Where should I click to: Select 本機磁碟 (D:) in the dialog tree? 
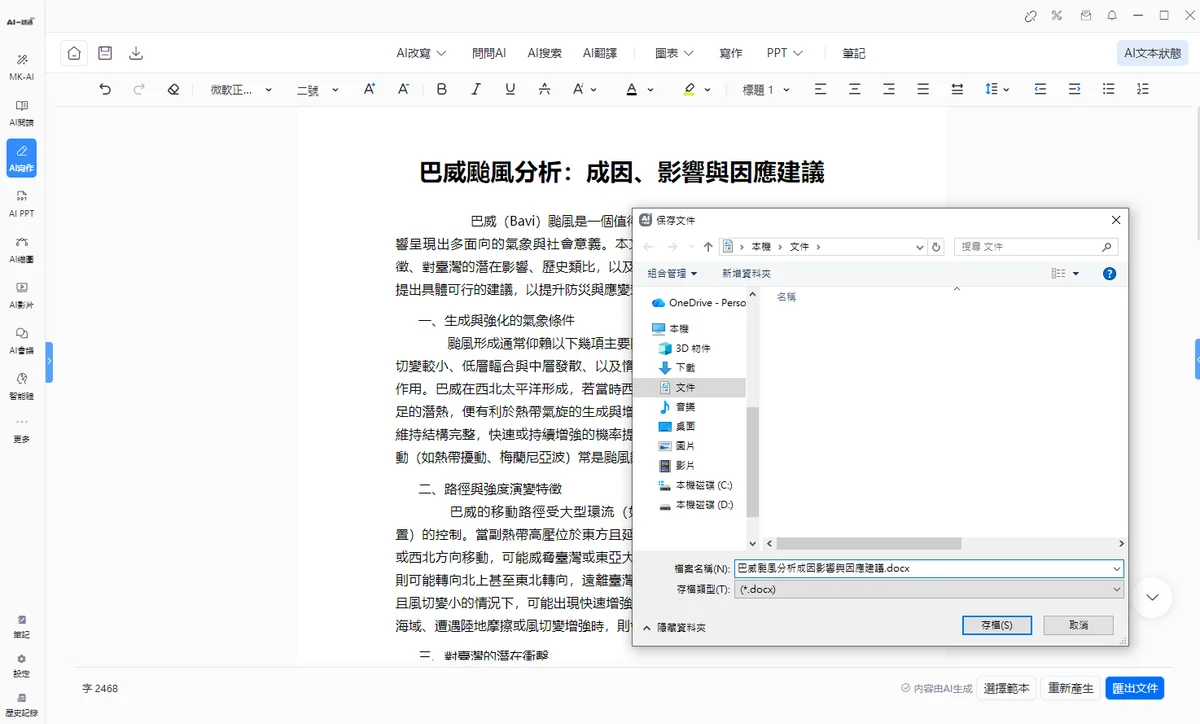click(697, 505)
